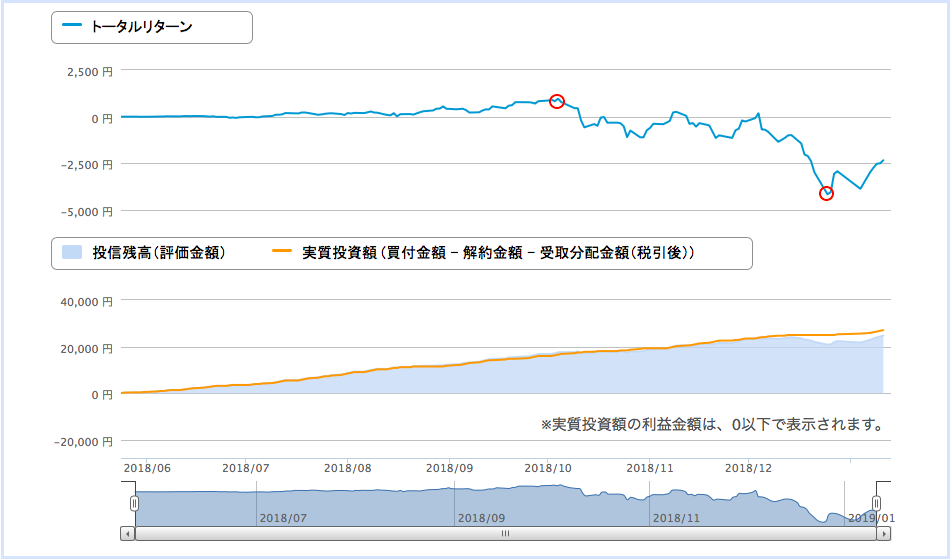Click the scrollbar right arrow button
Image resolution: width=952 pixels, height=560 pixels.
click(x=883, y=534)
